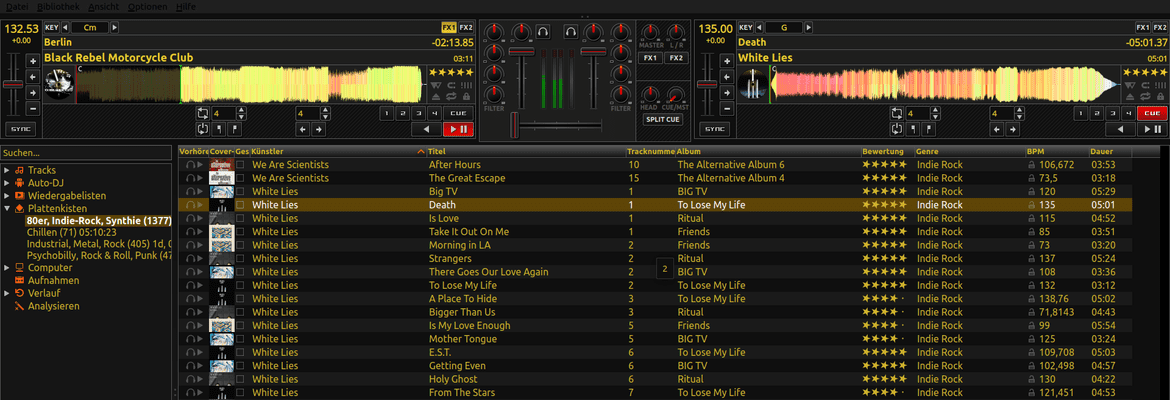The image size is (1170, 400).
Task: Preview 'Strangers' track in library
Action: [194, 259]
